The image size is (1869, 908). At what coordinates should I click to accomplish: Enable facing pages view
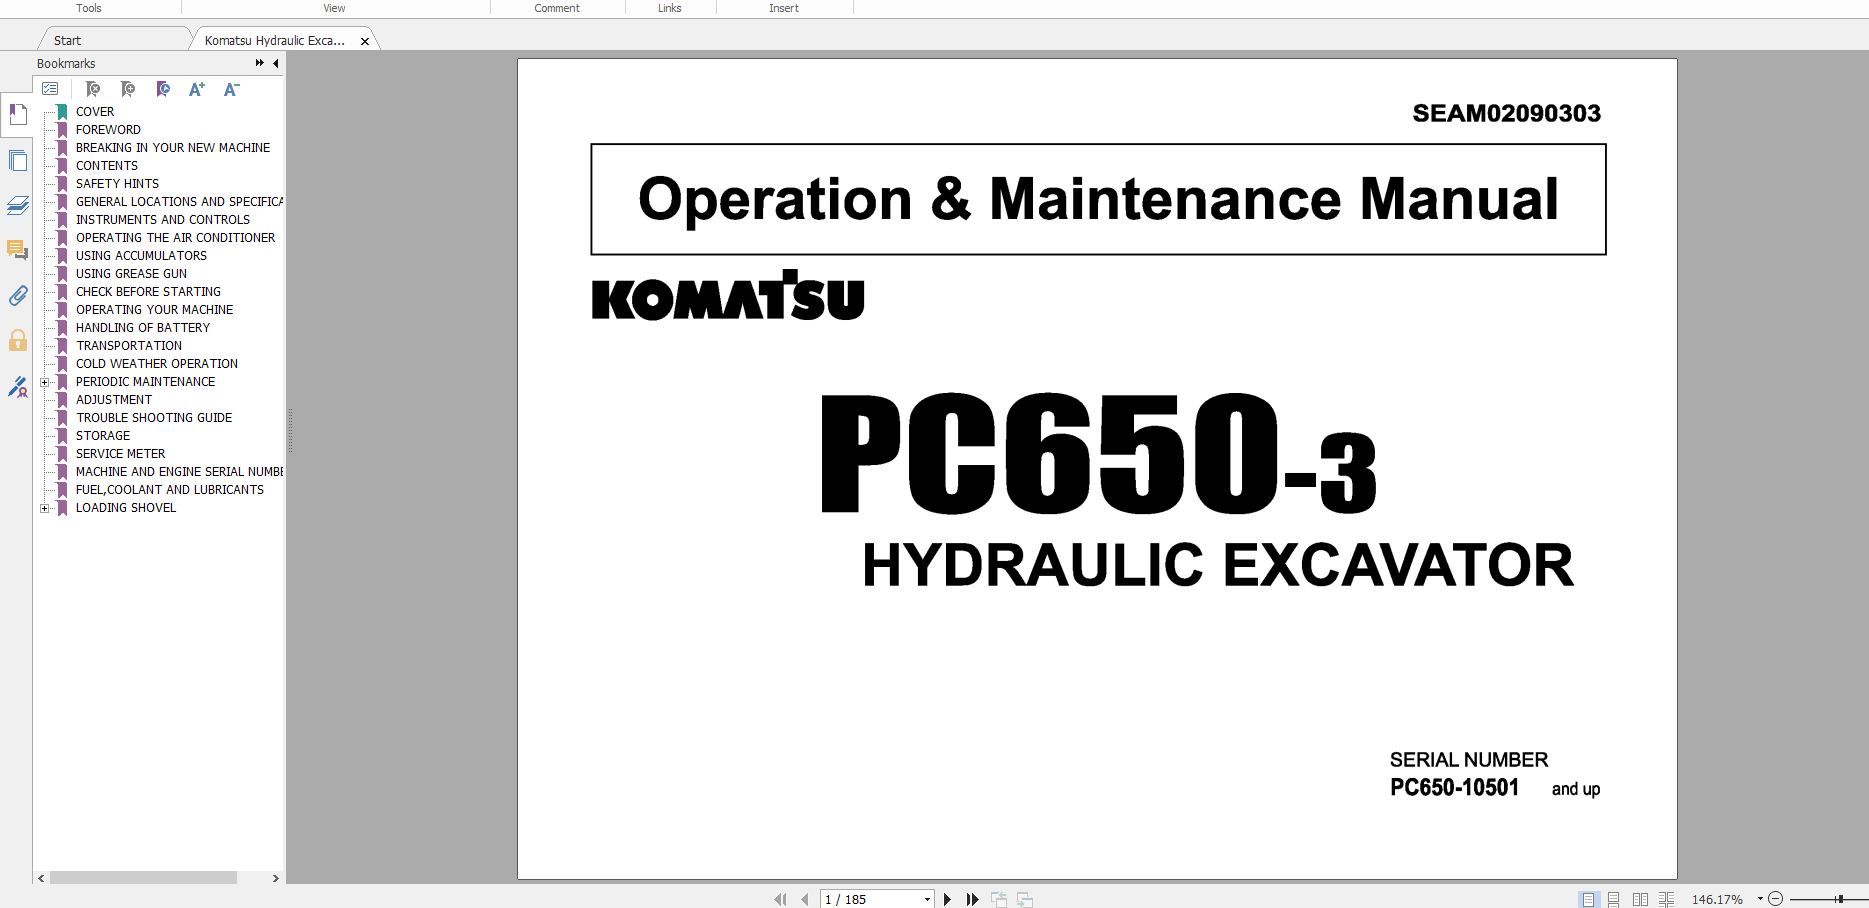pos(1640,900)
